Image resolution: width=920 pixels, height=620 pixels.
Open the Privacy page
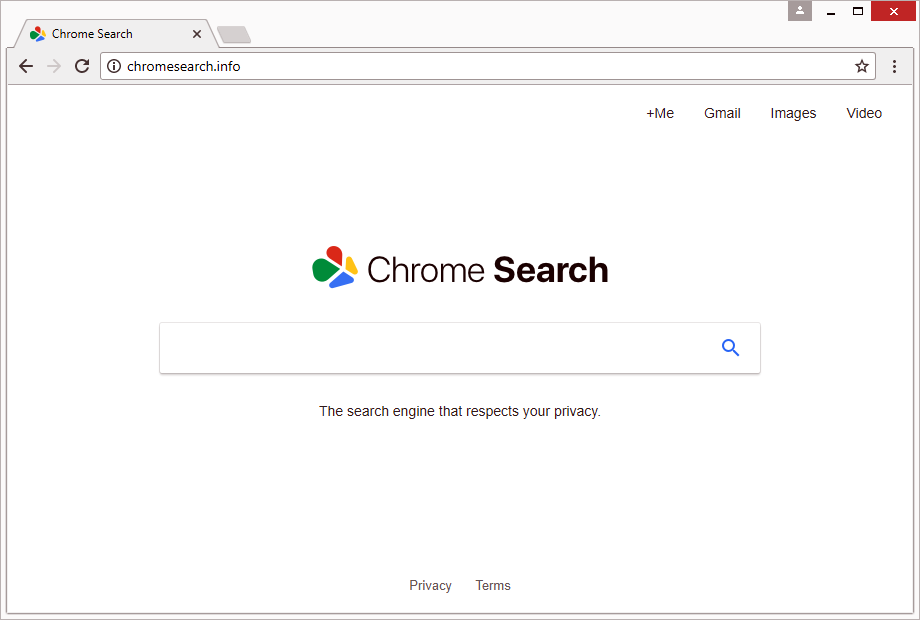point(430,585)
